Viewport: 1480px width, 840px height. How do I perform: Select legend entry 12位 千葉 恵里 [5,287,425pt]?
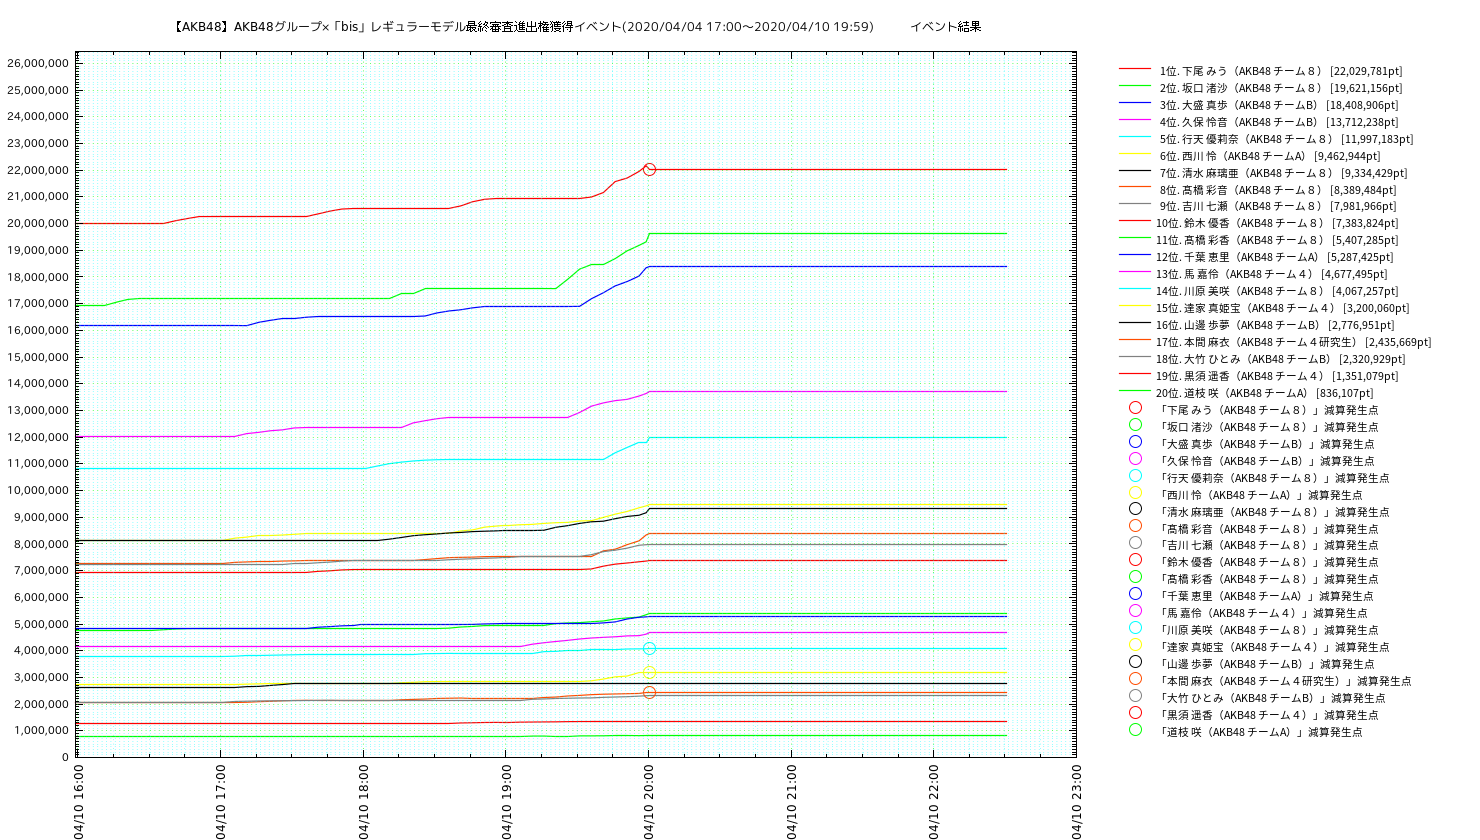[1274, 257]
